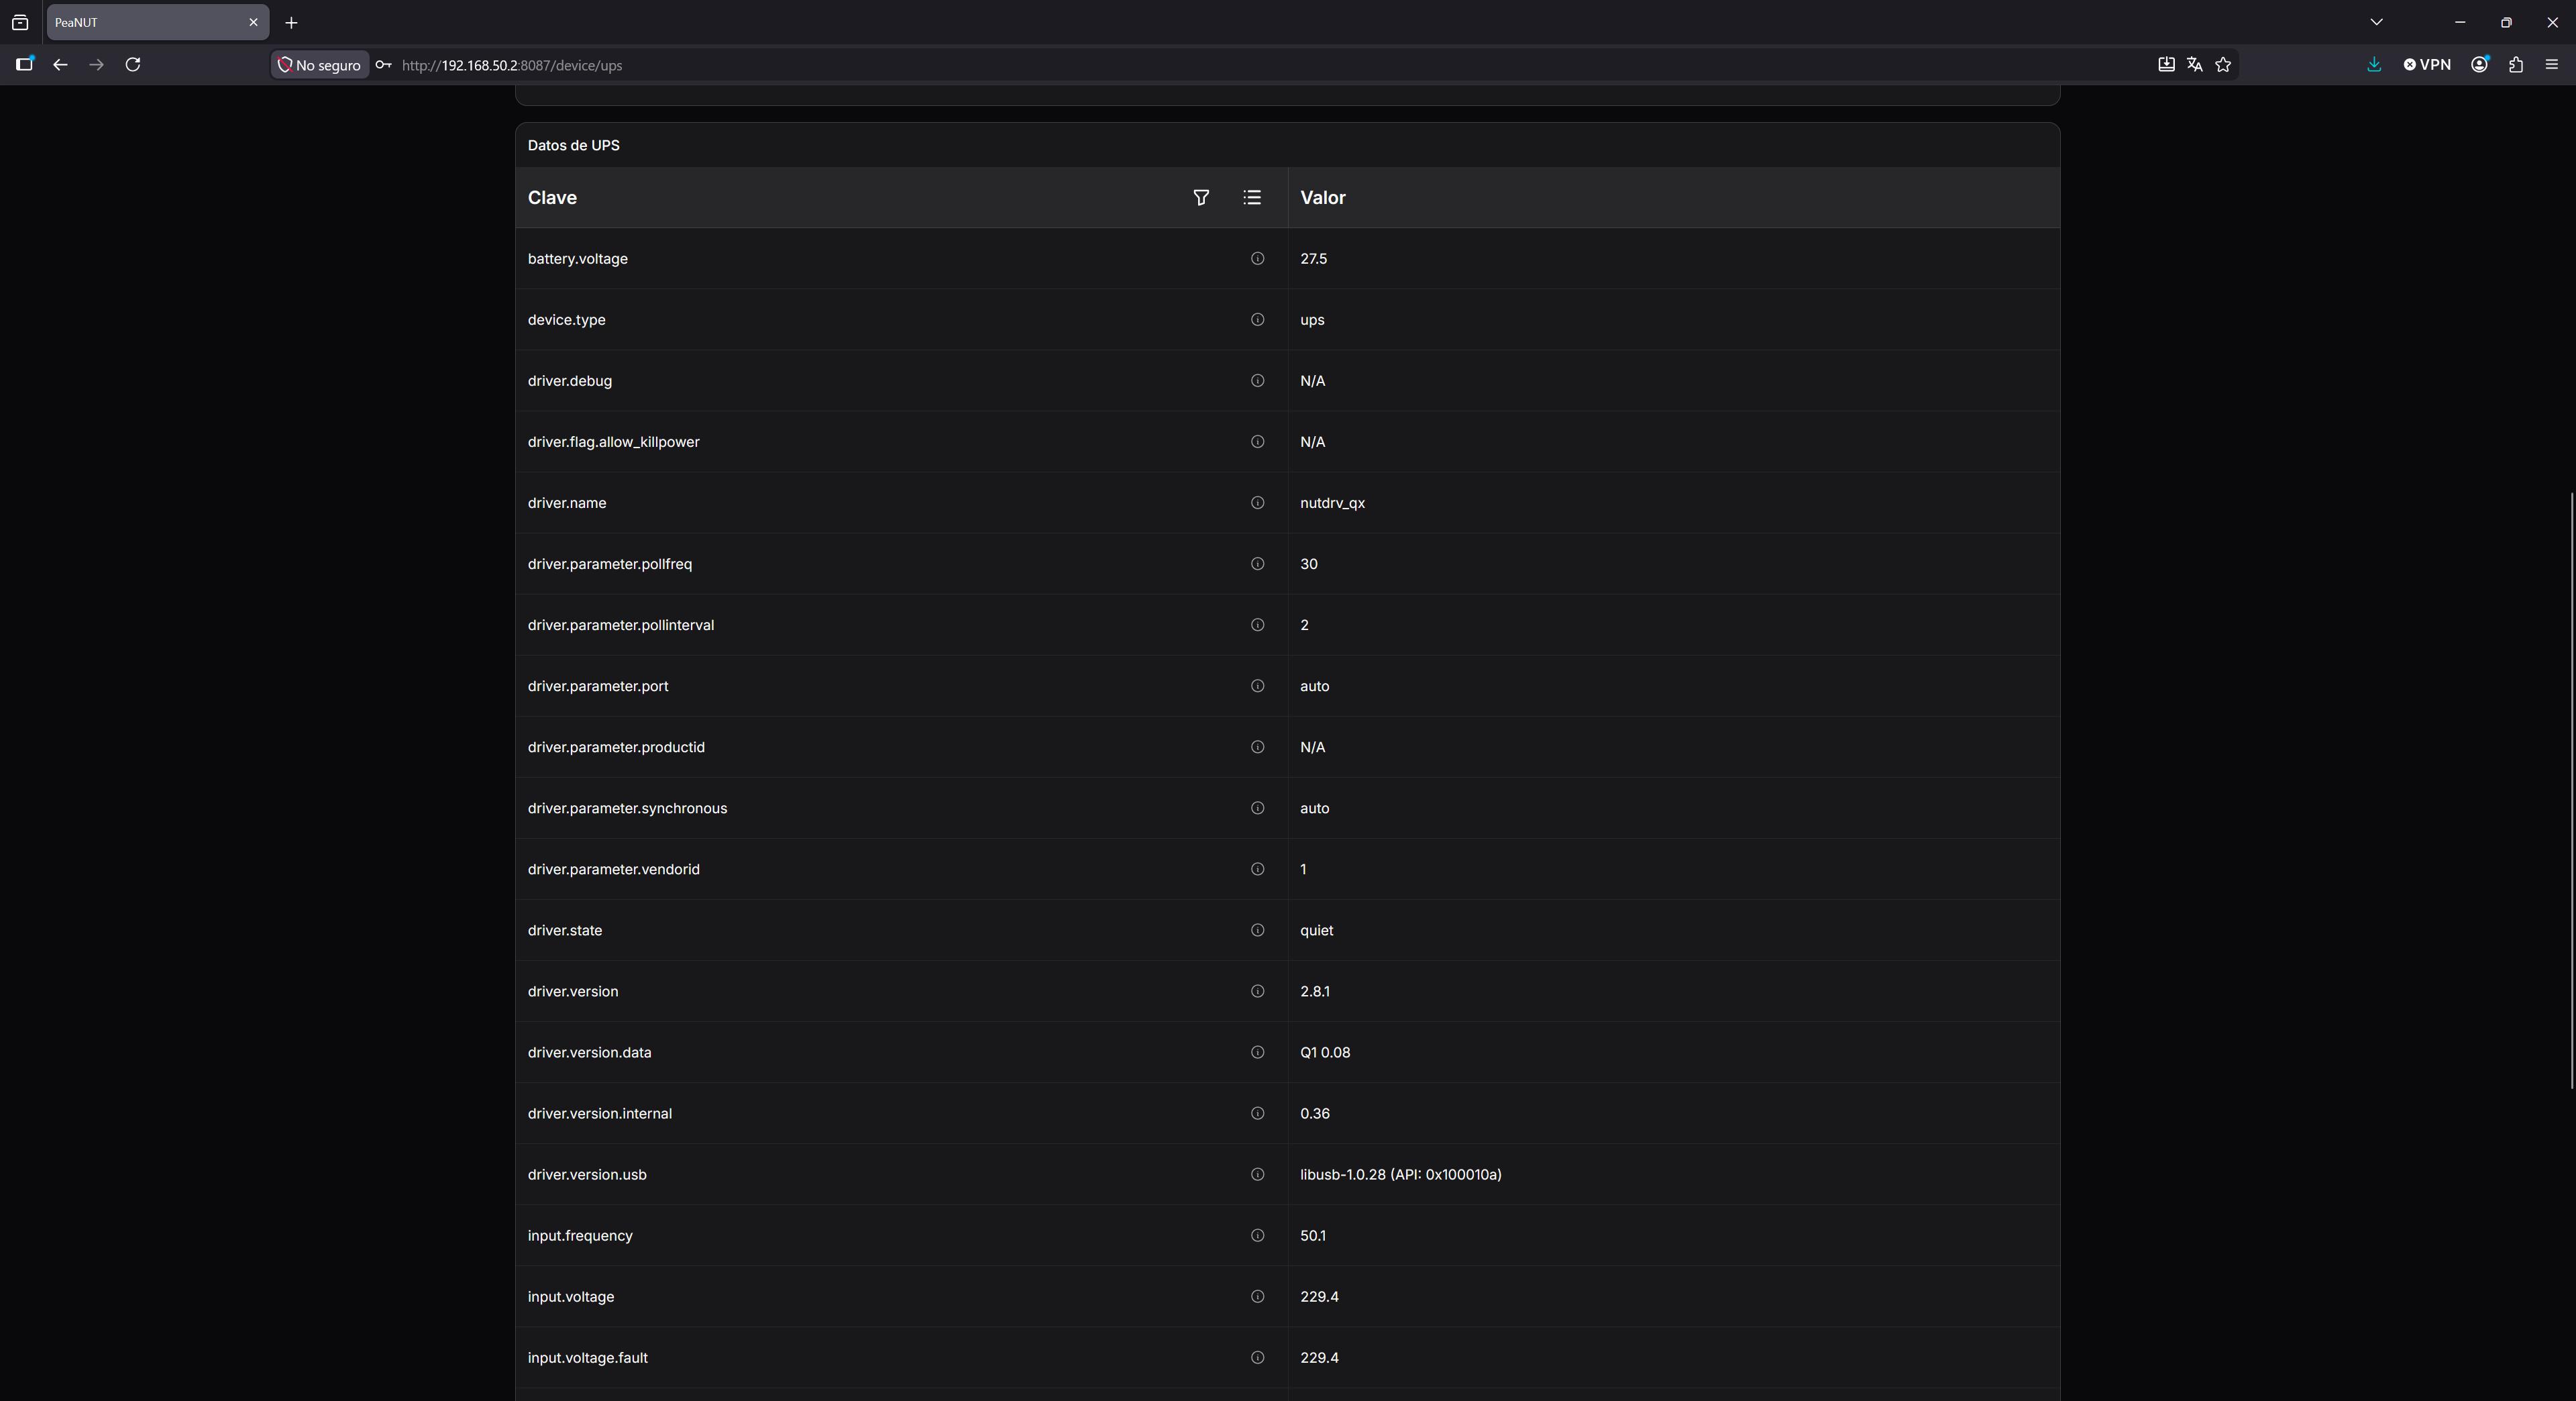Bookmark this page with the star icon

tap(2223, 65)
